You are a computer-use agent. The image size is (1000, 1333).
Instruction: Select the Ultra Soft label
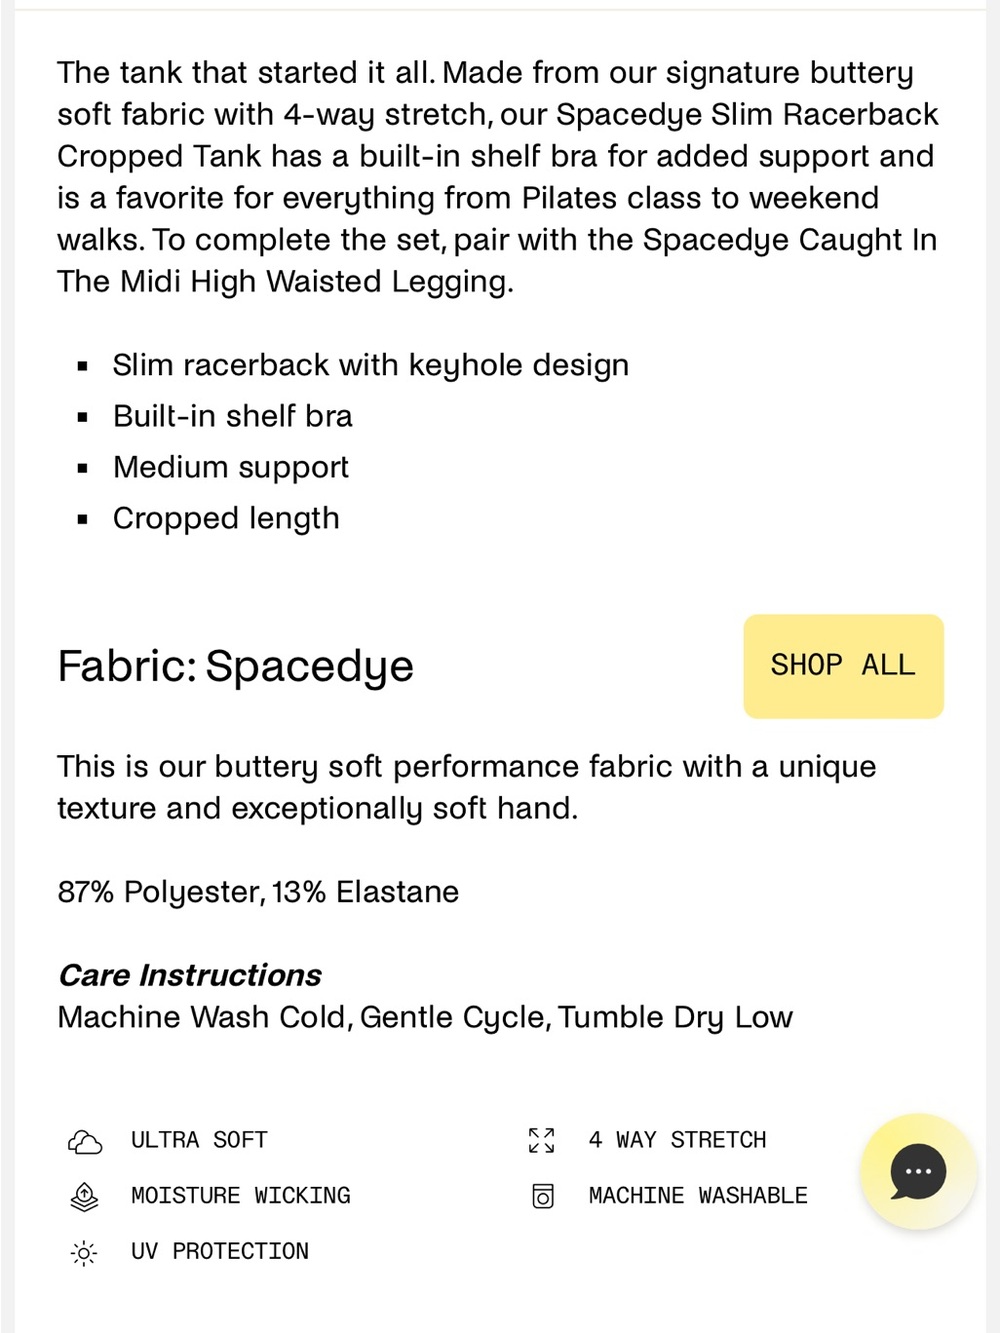click(x=199, y=1140)
